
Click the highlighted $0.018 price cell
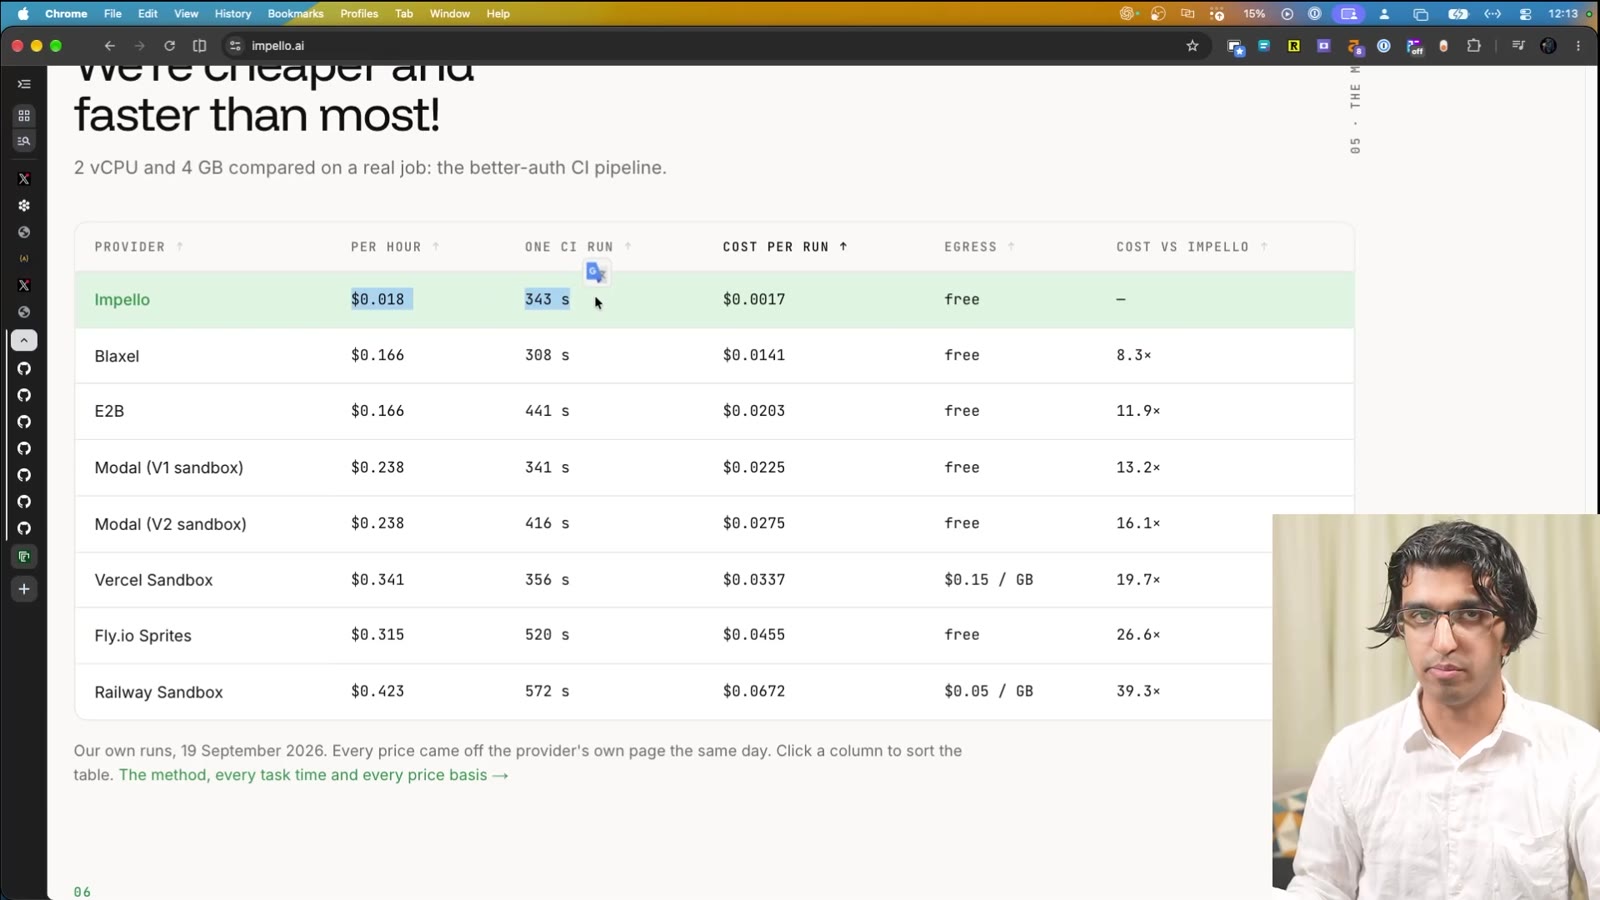point(378,299)
